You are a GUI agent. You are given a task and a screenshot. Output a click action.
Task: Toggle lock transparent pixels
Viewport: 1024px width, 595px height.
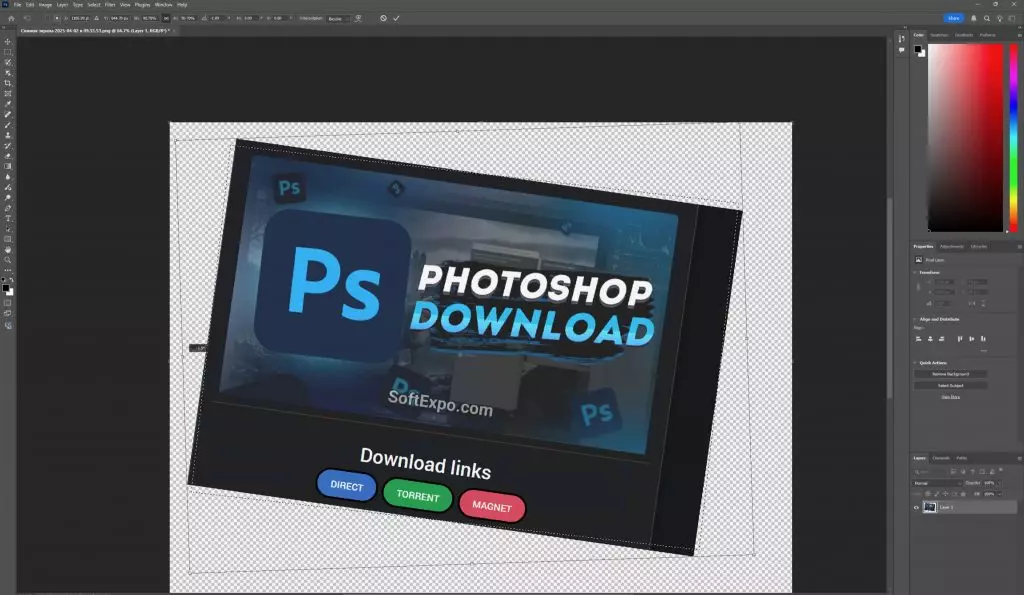coord(928,494)
